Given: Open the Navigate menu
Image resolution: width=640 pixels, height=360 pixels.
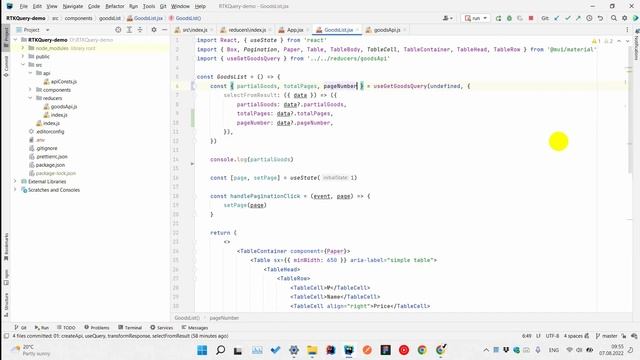Looking at the screenshot, I should [x=73, y=7].
